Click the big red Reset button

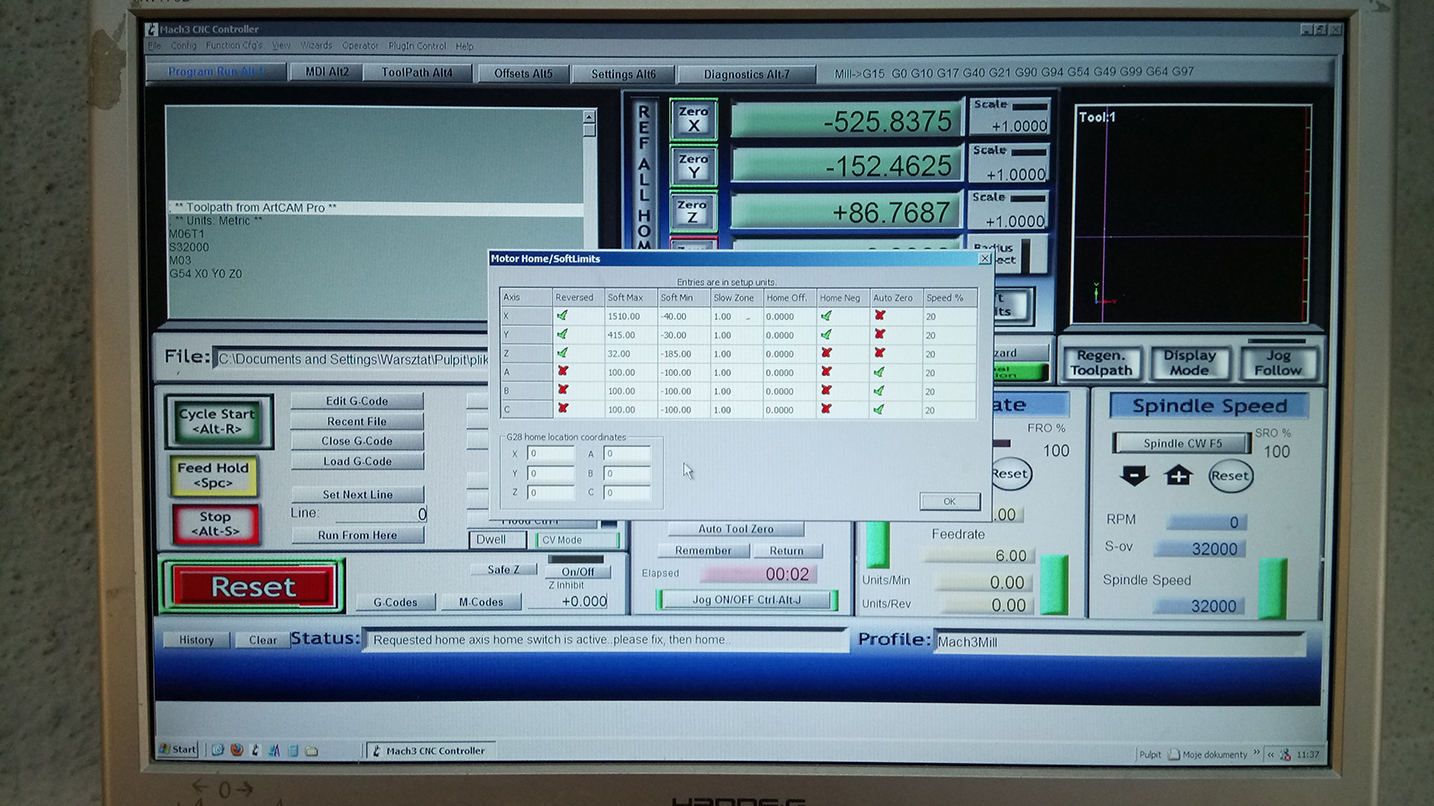pyautogui.click(x=253, y=587)
